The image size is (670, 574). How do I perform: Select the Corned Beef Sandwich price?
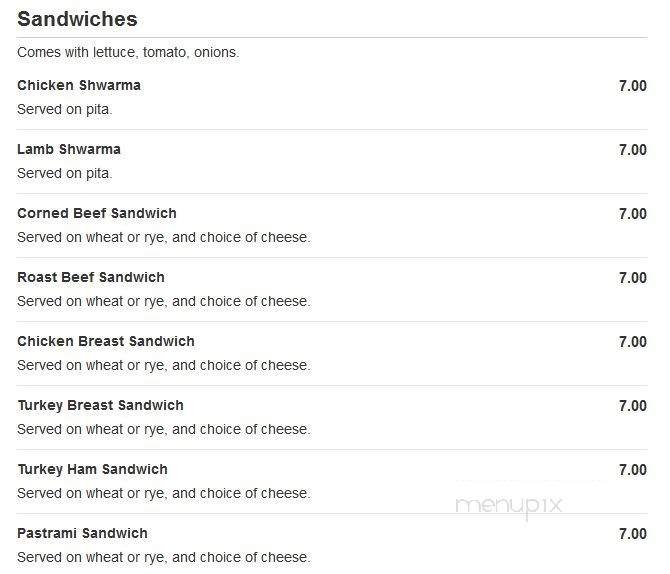pos(632,214)
